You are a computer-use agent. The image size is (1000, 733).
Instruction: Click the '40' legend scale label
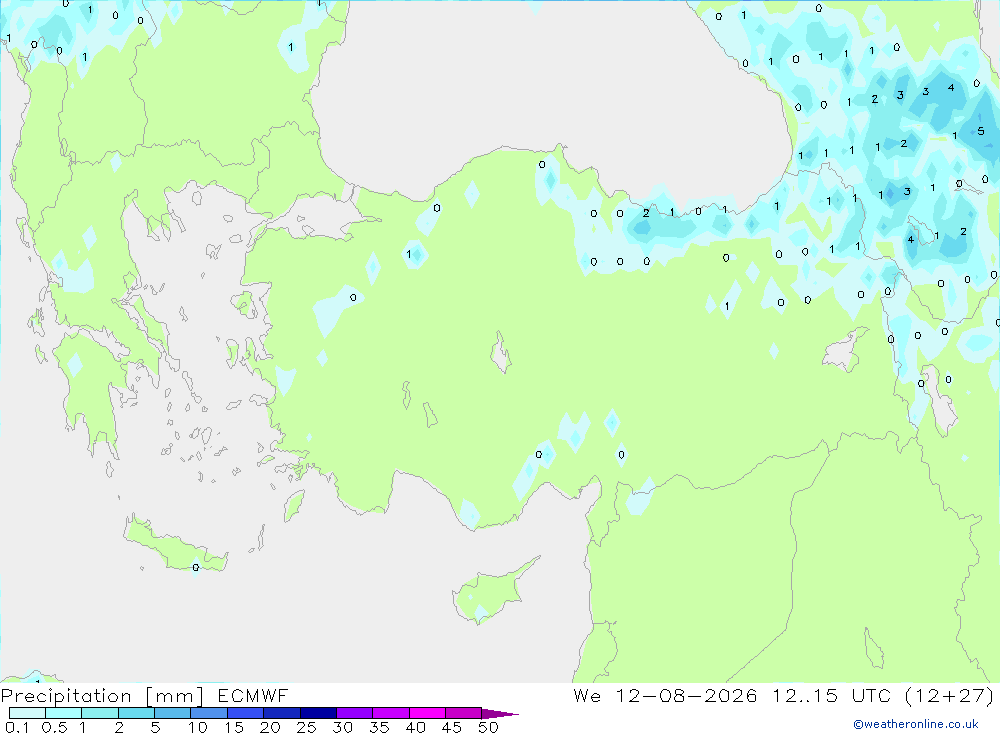(x=415, y=727)
